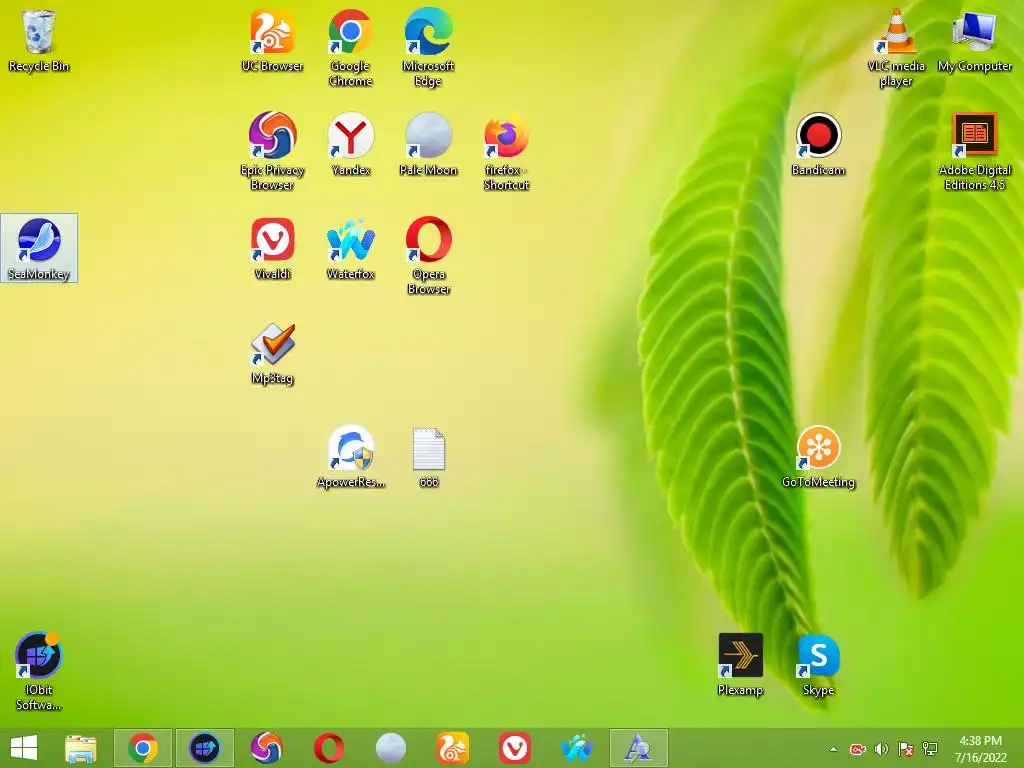Switch to Google Chrome in the taskbar

pyautogui.click(x=143, y=748)
